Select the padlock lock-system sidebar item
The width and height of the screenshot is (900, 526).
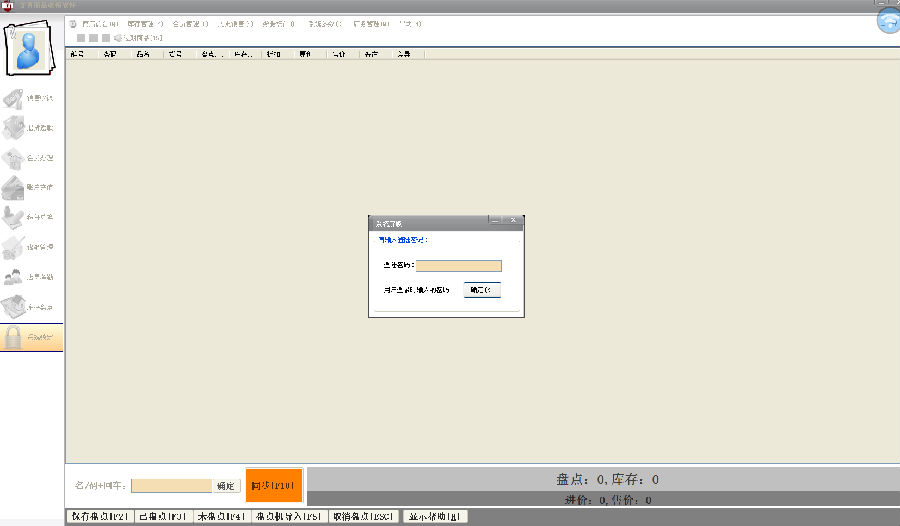[31, 338]
